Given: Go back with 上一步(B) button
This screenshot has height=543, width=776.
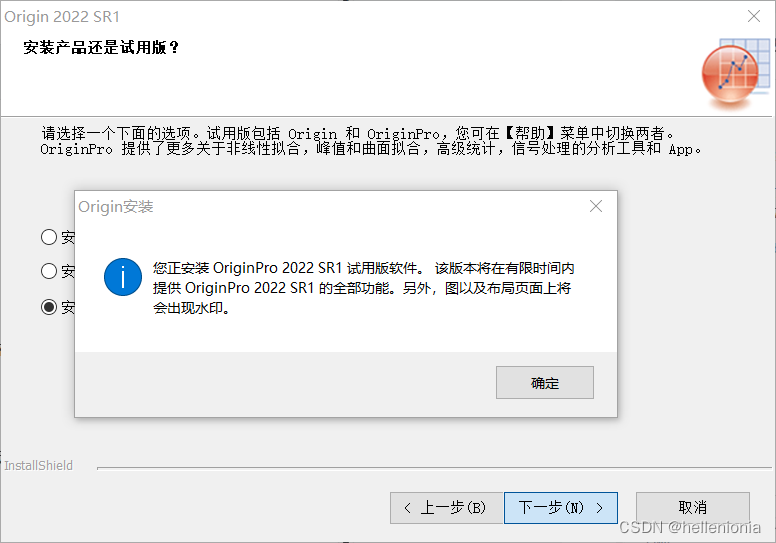Looking at the screenshot, I should [446, 507].
